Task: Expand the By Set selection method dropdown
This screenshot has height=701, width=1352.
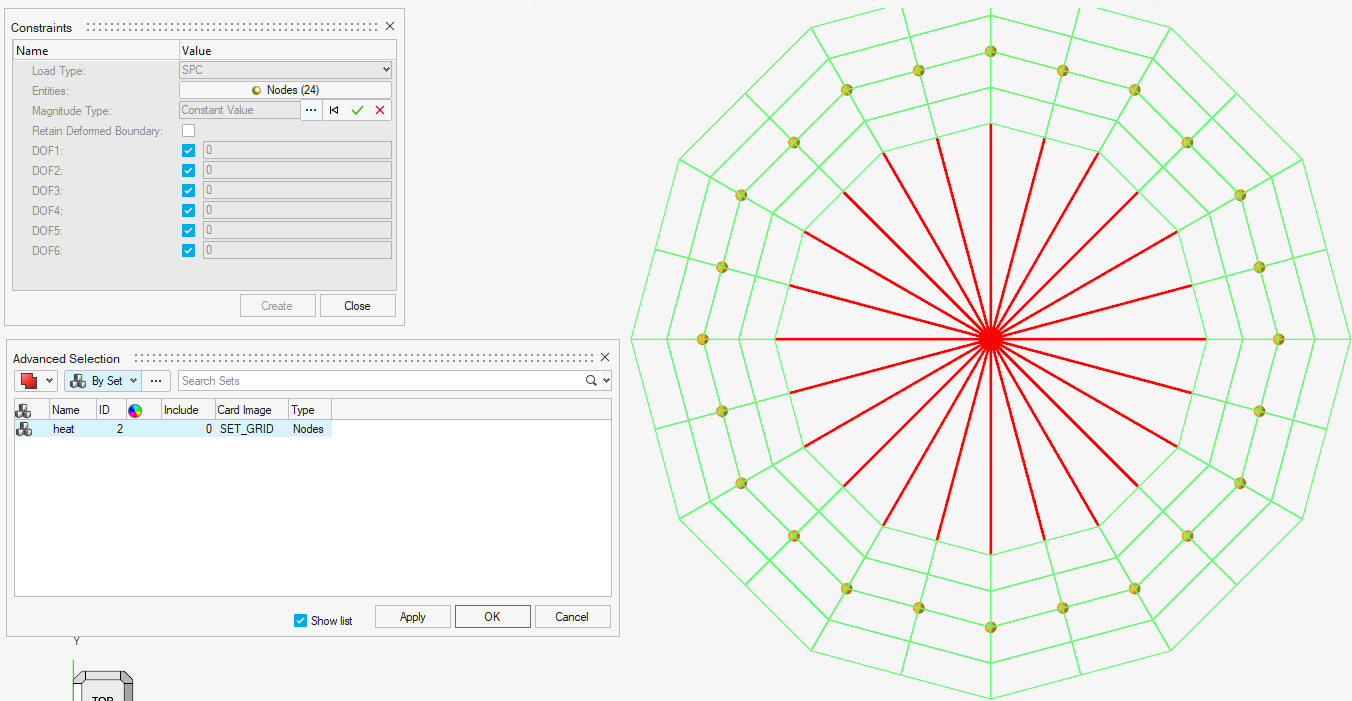Action: pyautogui.click(x=134, y=381)
